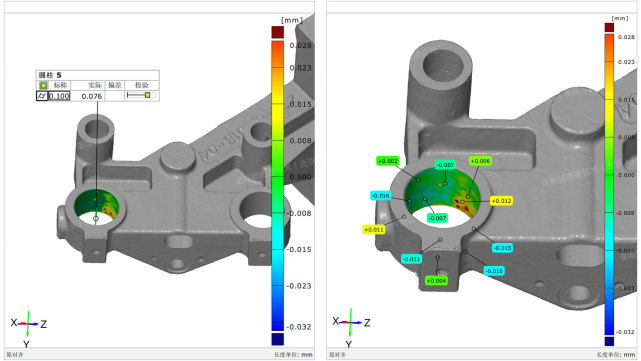Click the [mm] unit label above the left legend
641x361 pixels.
(x=292, y=20)
